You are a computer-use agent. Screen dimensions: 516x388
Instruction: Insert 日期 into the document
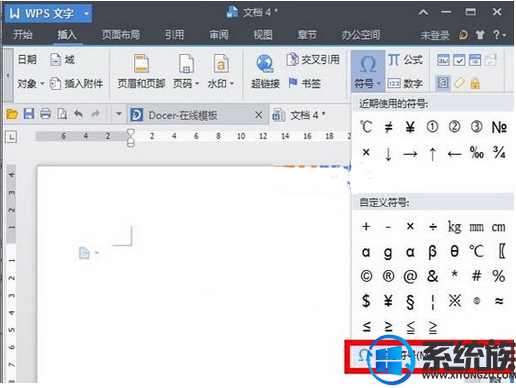point(27,60)
